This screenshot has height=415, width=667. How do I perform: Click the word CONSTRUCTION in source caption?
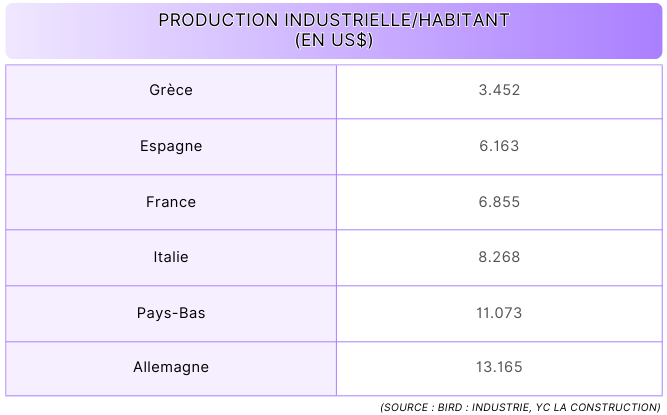pyautogui.click(x=612, y=407)
